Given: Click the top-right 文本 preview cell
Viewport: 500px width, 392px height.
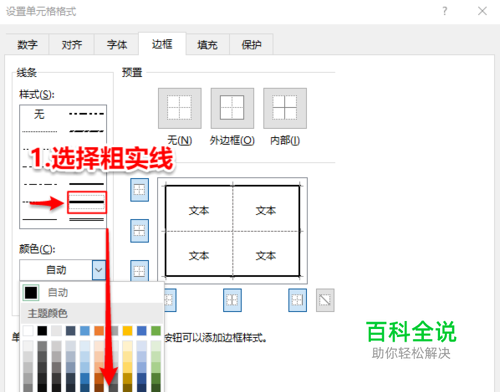Looking at the screenshot, I should pyautogui.click(x=266, y=211).
